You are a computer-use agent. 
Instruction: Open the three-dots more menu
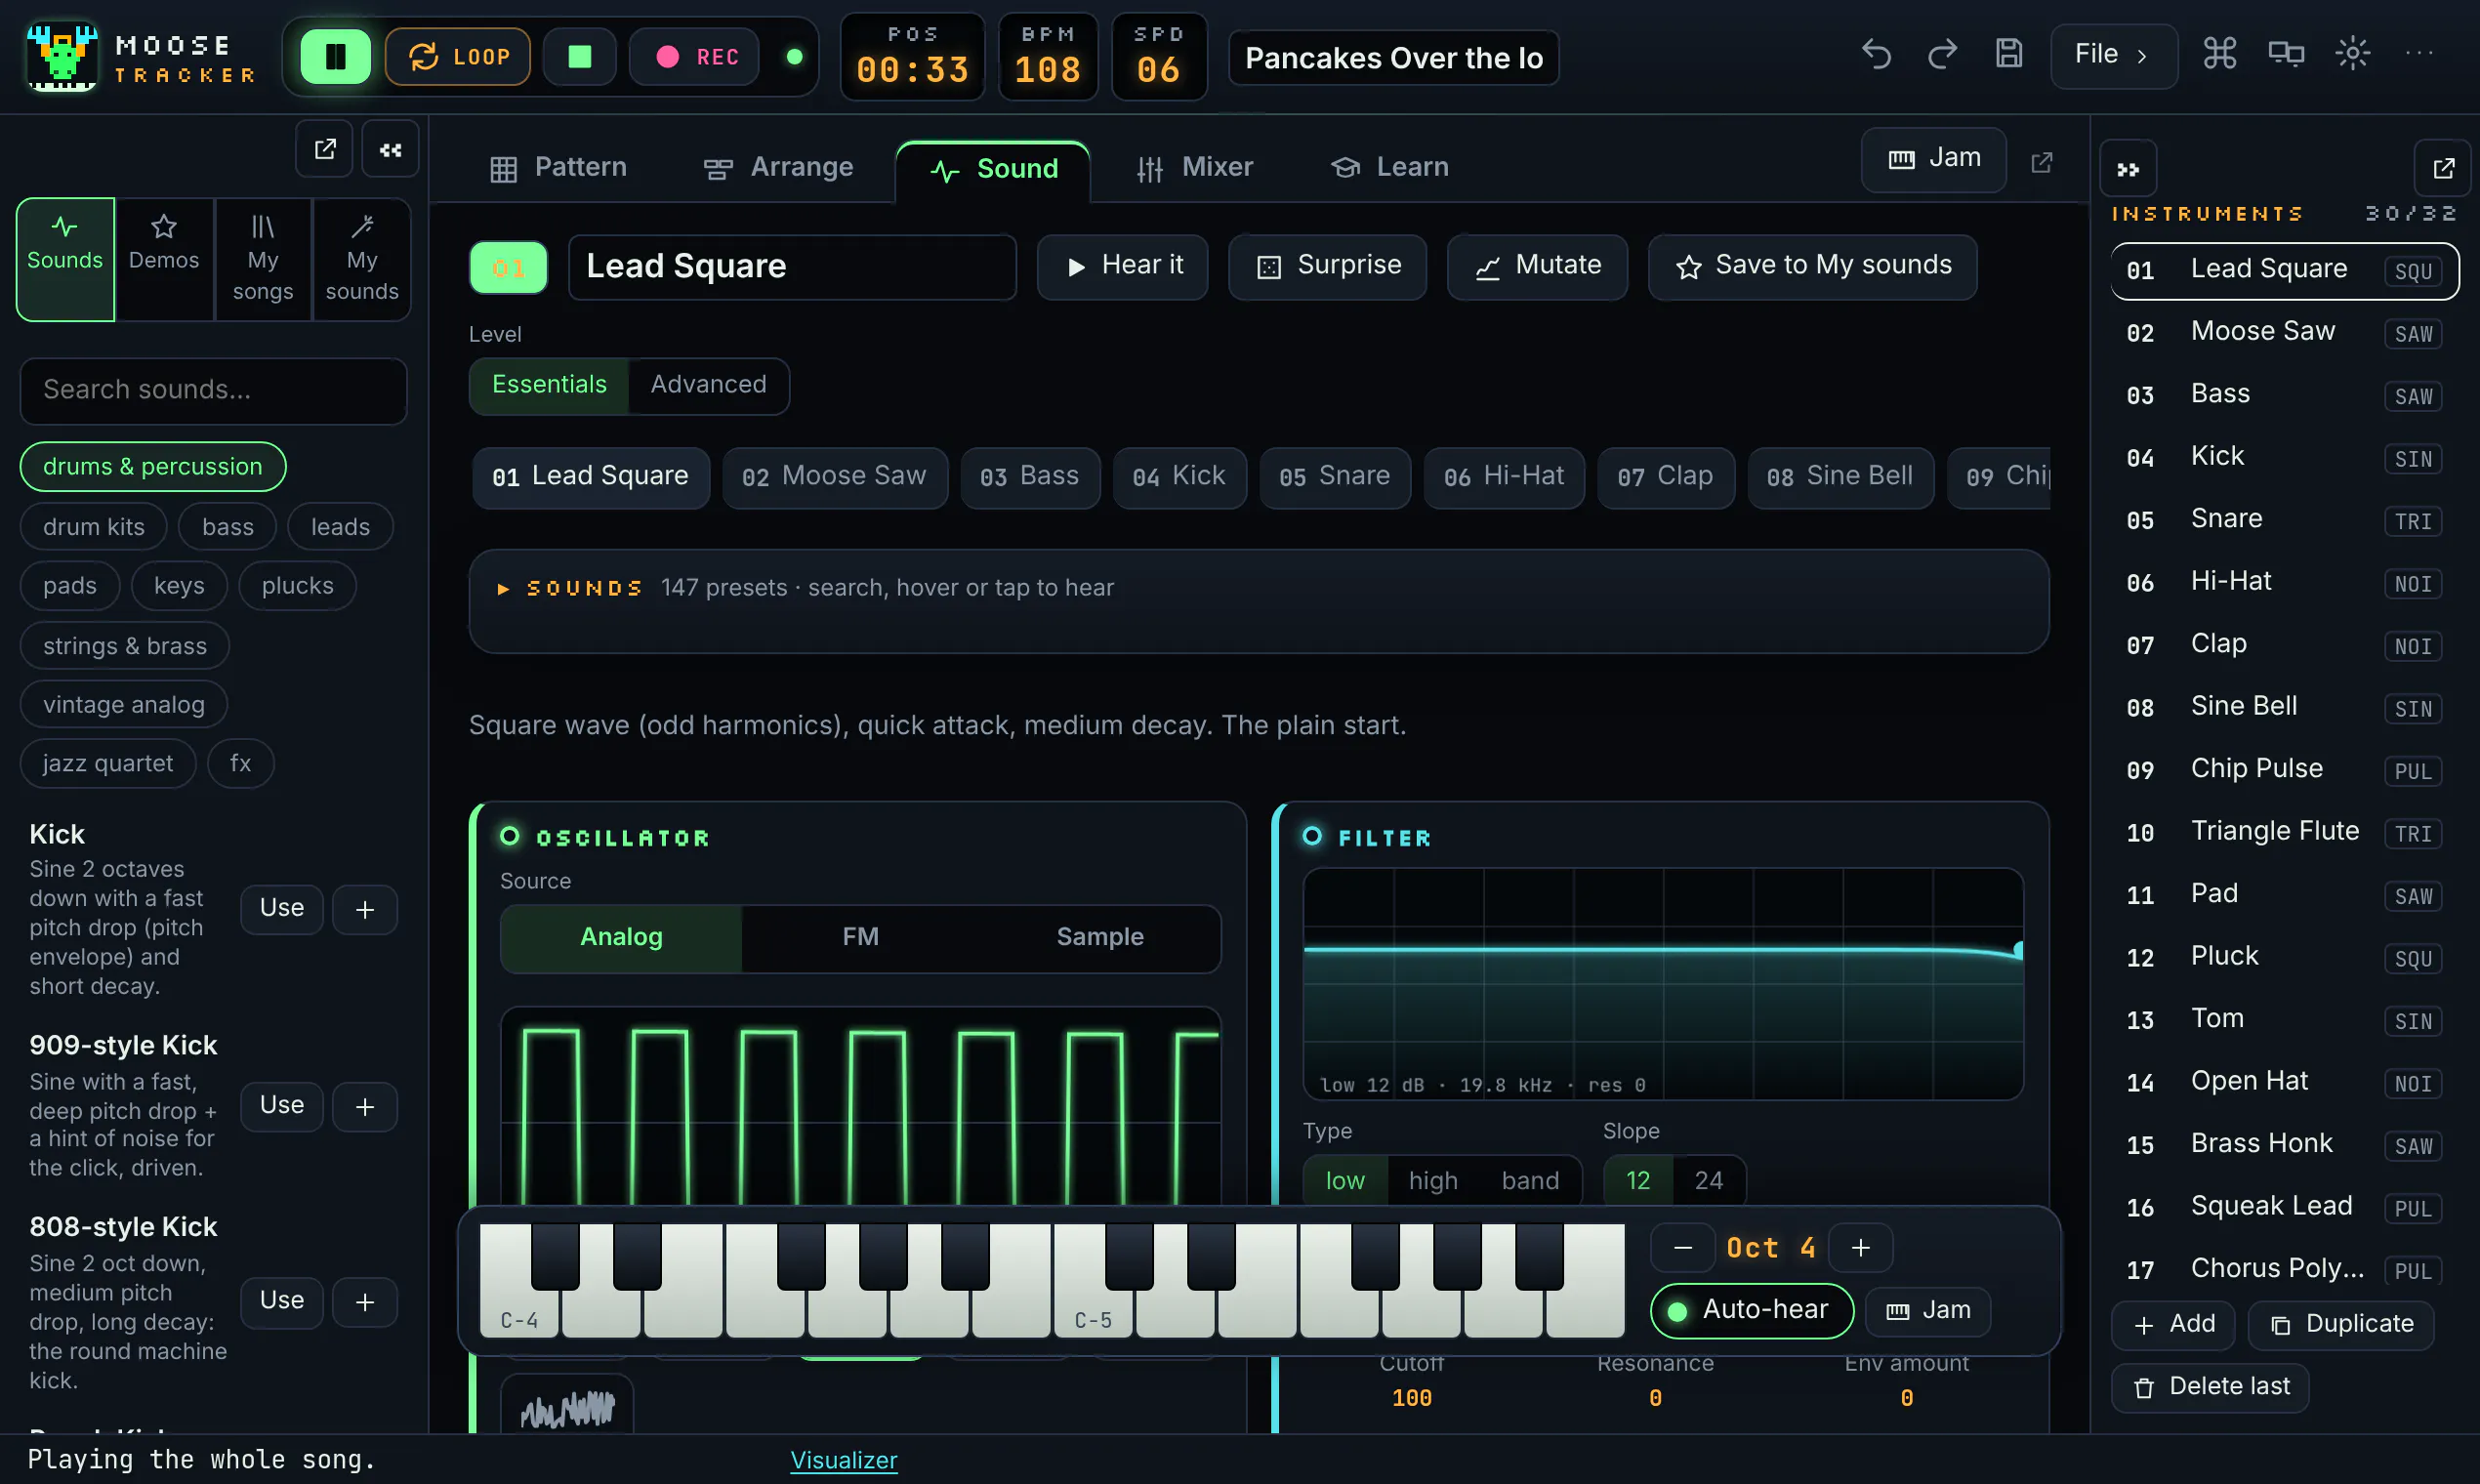click(2419, 54)
